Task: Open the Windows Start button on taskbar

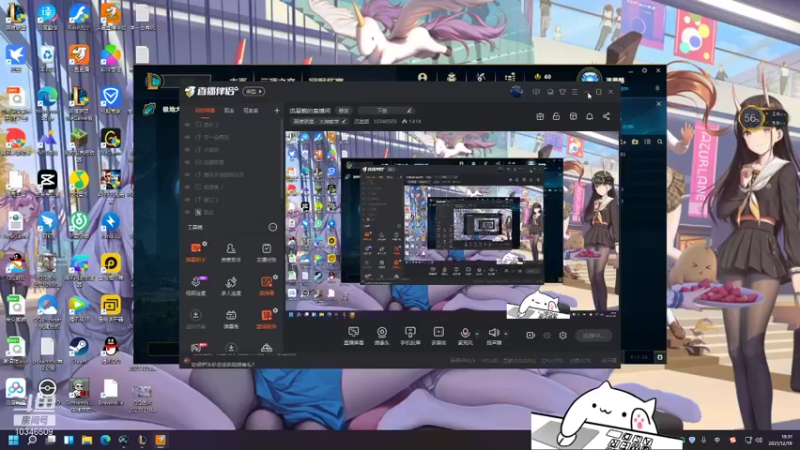Action: point(13,440)
